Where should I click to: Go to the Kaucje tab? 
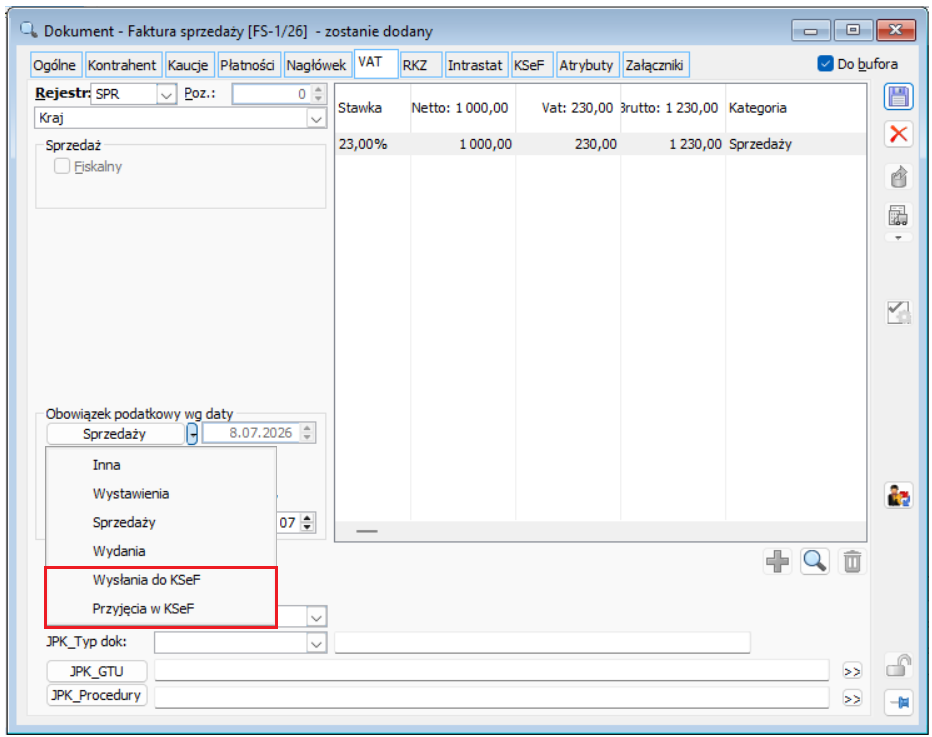pyautogui.click(x=188, y=65)
